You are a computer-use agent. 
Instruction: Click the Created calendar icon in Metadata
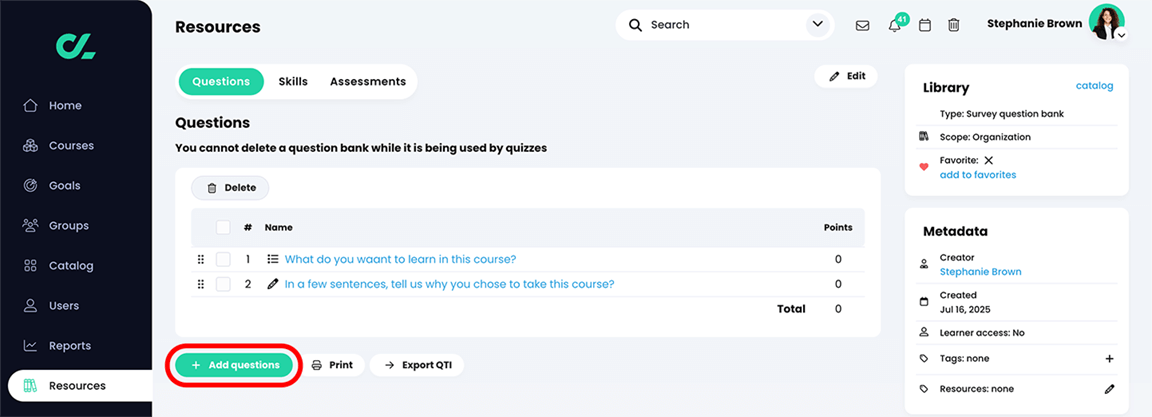(924, 301)
